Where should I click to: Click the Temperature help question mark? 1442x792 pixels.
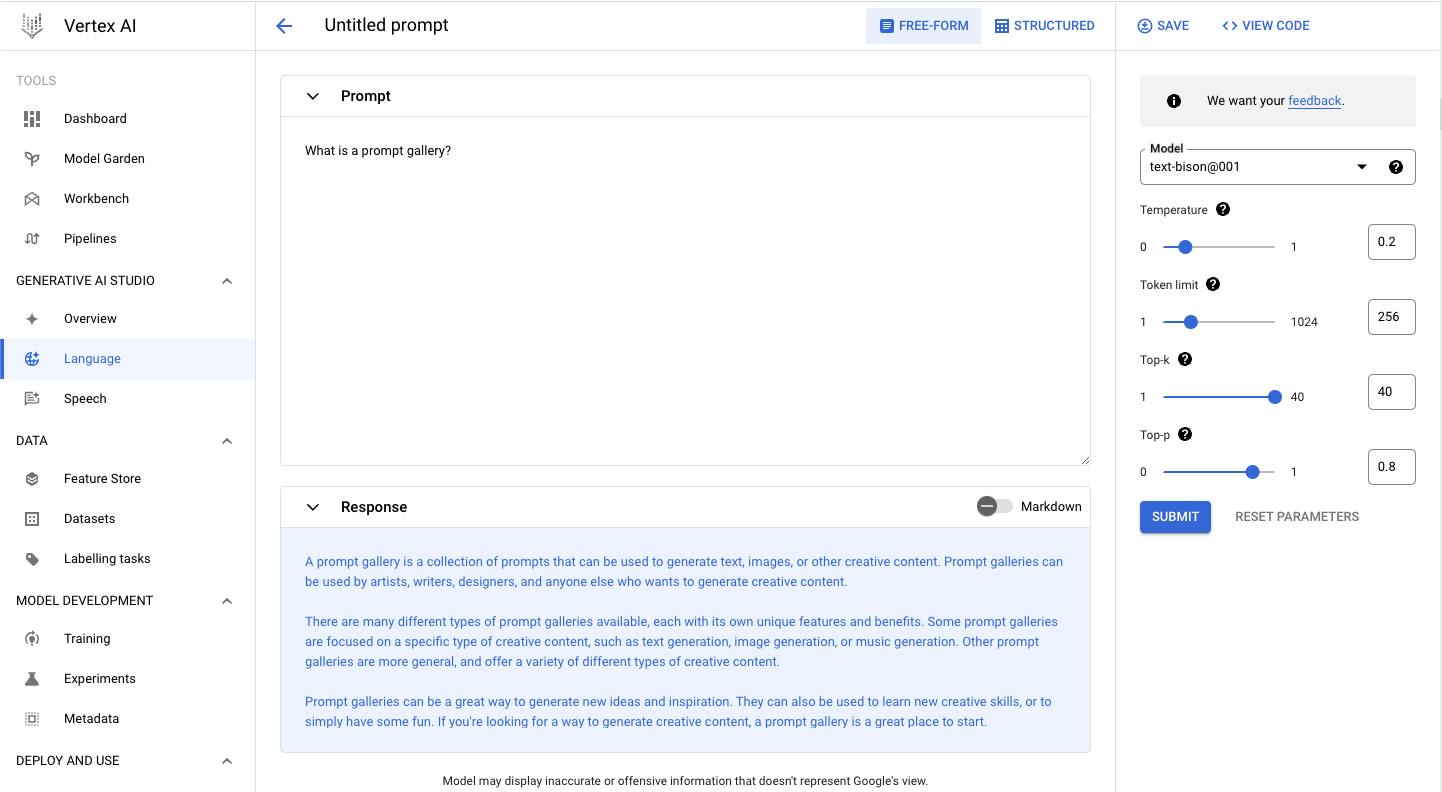(1223, 210)
